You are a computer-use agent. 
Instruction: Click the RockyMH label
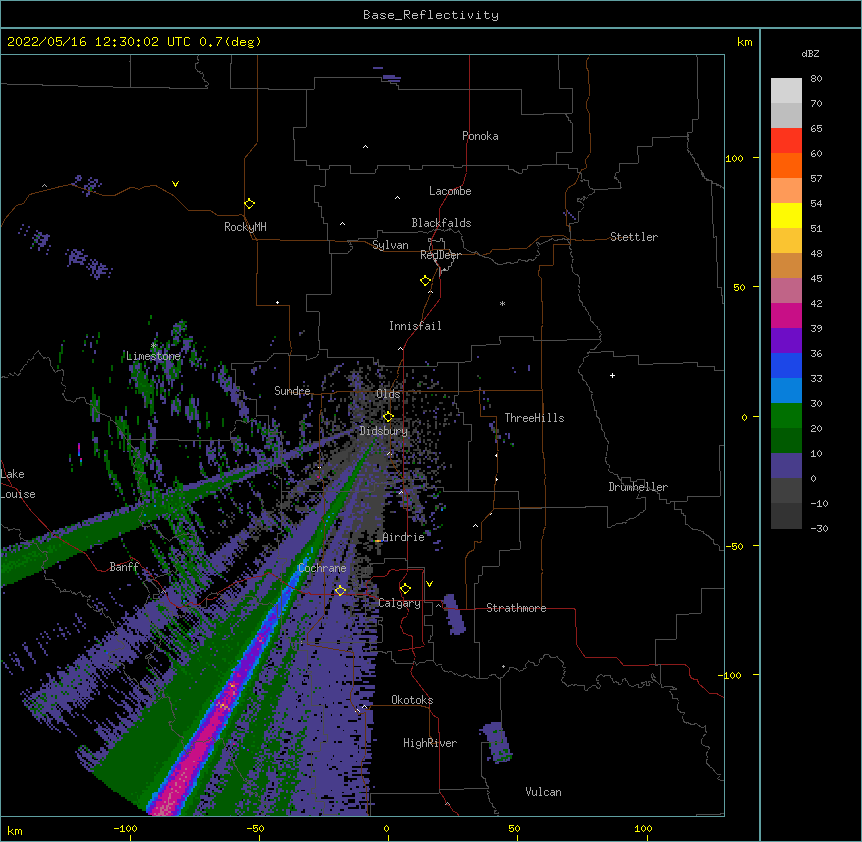(245, 226)
